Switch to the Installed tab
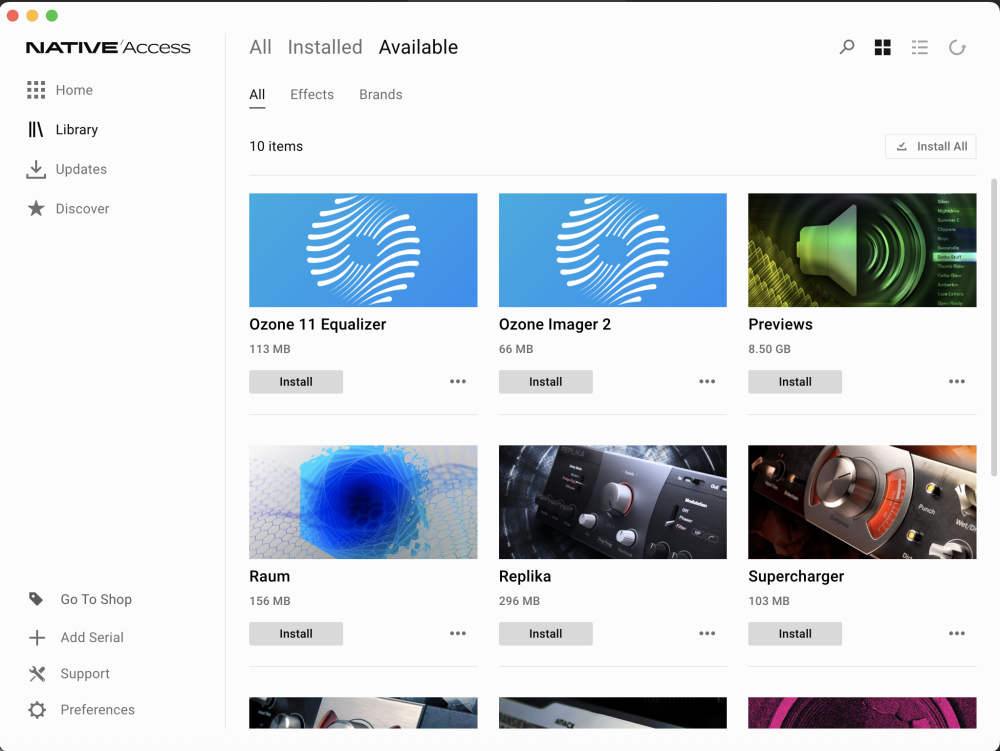The height and width of the screenshot is (751, 1000). 325,47
